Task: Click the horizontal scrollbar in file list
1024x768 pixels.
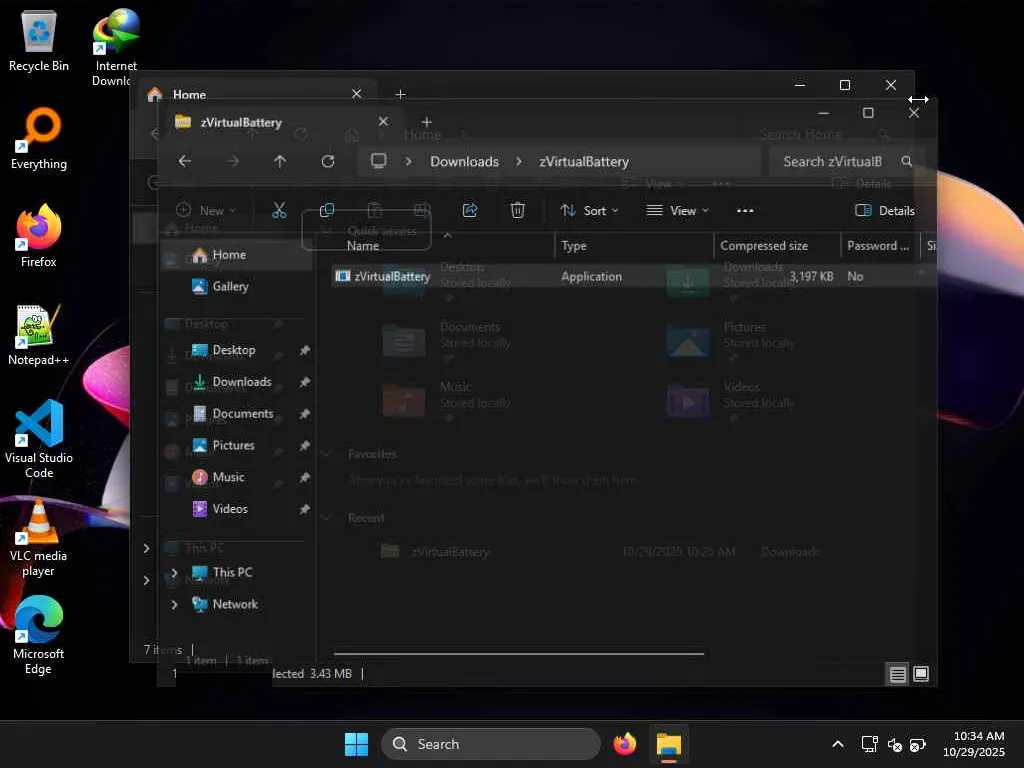Action: click(519, 653)
